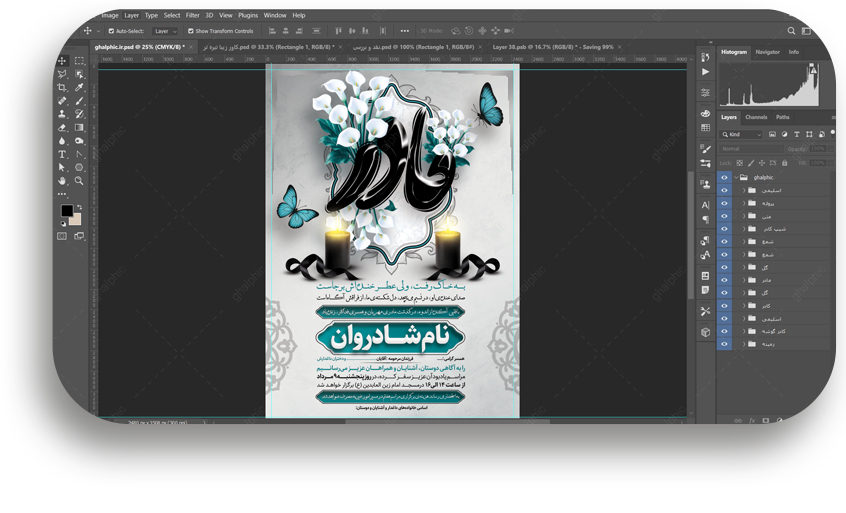Open the Auto-Select Layer dropdown
The image size is (846, 513).
pos(164,31)
